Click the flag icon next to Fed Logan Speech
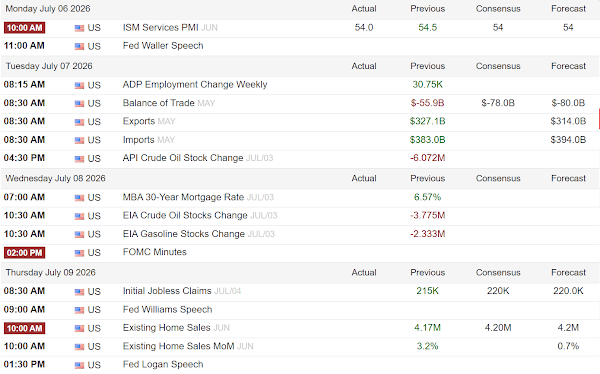 tap(79, 365)
